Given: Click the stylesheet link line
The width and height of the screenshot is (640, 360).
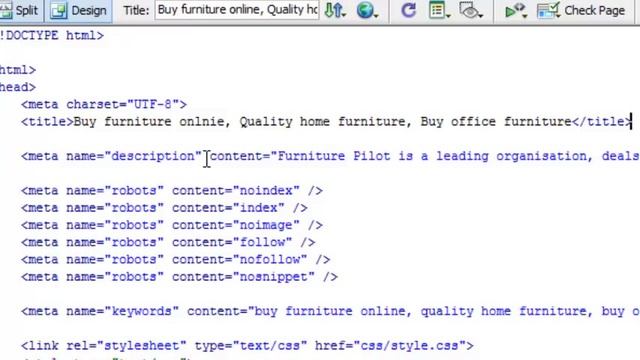Looking at the screenshot, I should [247, 346].
